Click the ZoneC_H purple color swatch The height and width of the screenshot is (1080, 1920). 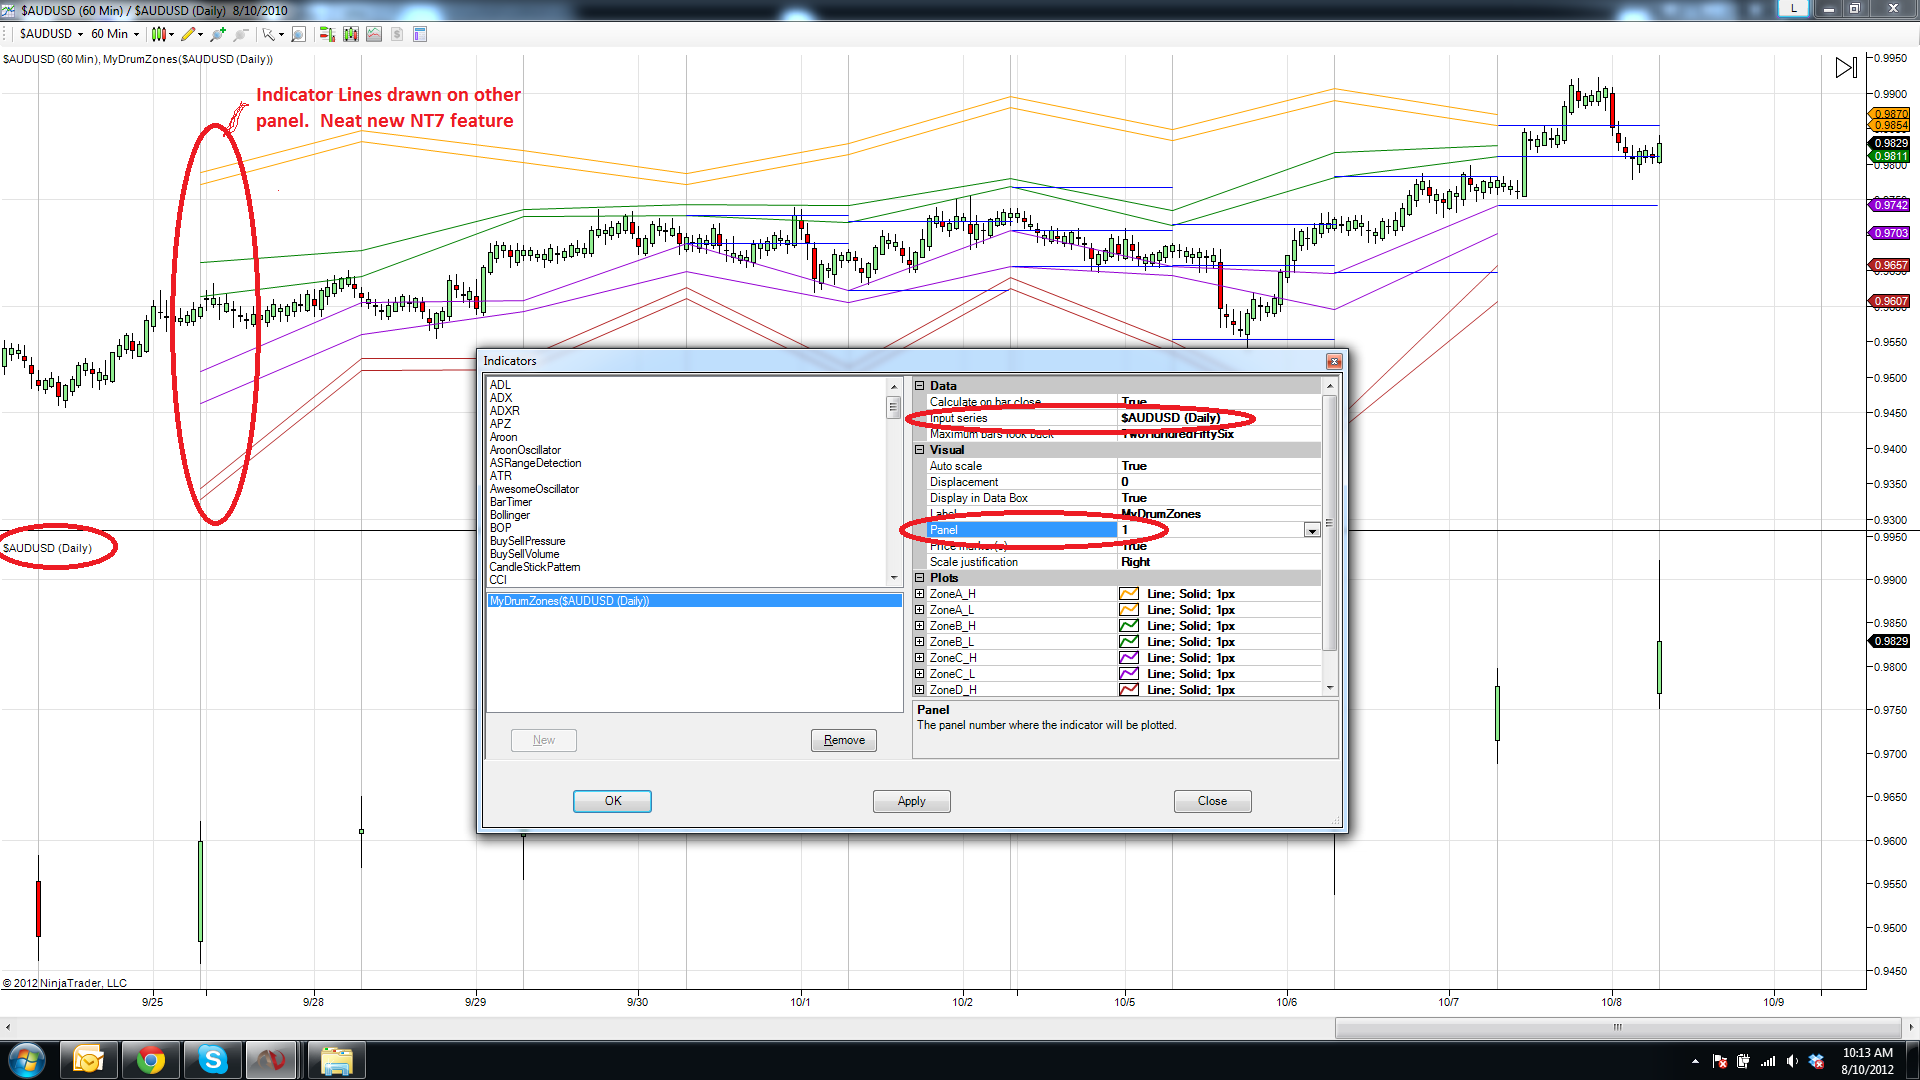(x=1129, y=657)
